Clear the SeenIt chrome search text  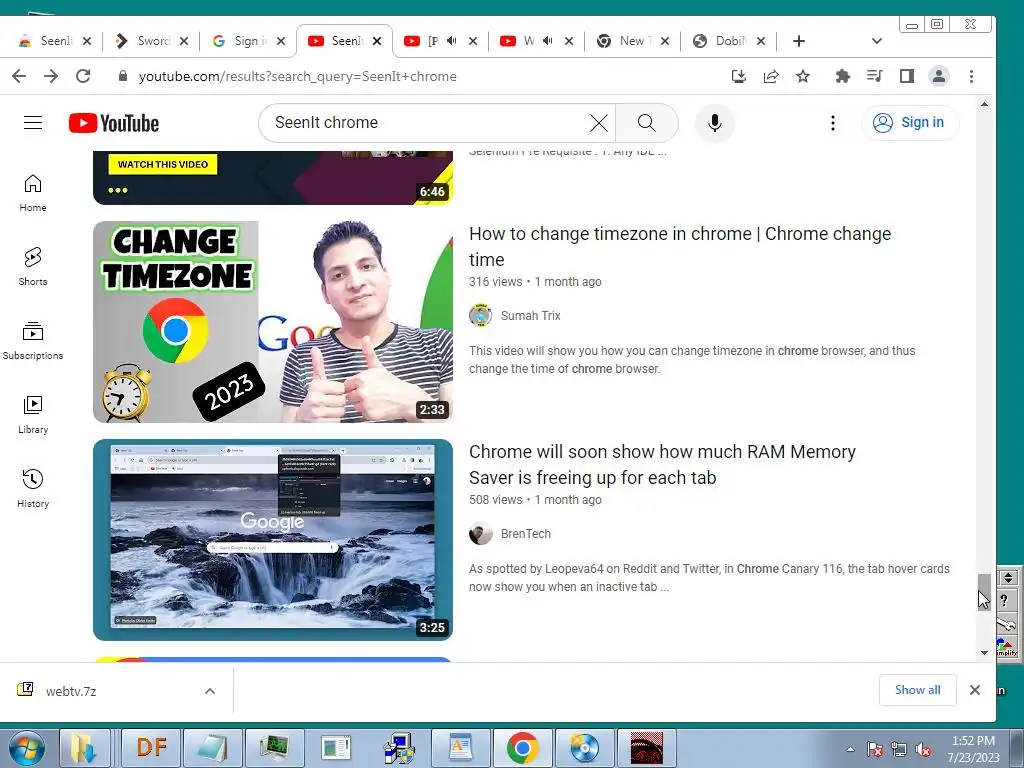click(x=598, y=123)
